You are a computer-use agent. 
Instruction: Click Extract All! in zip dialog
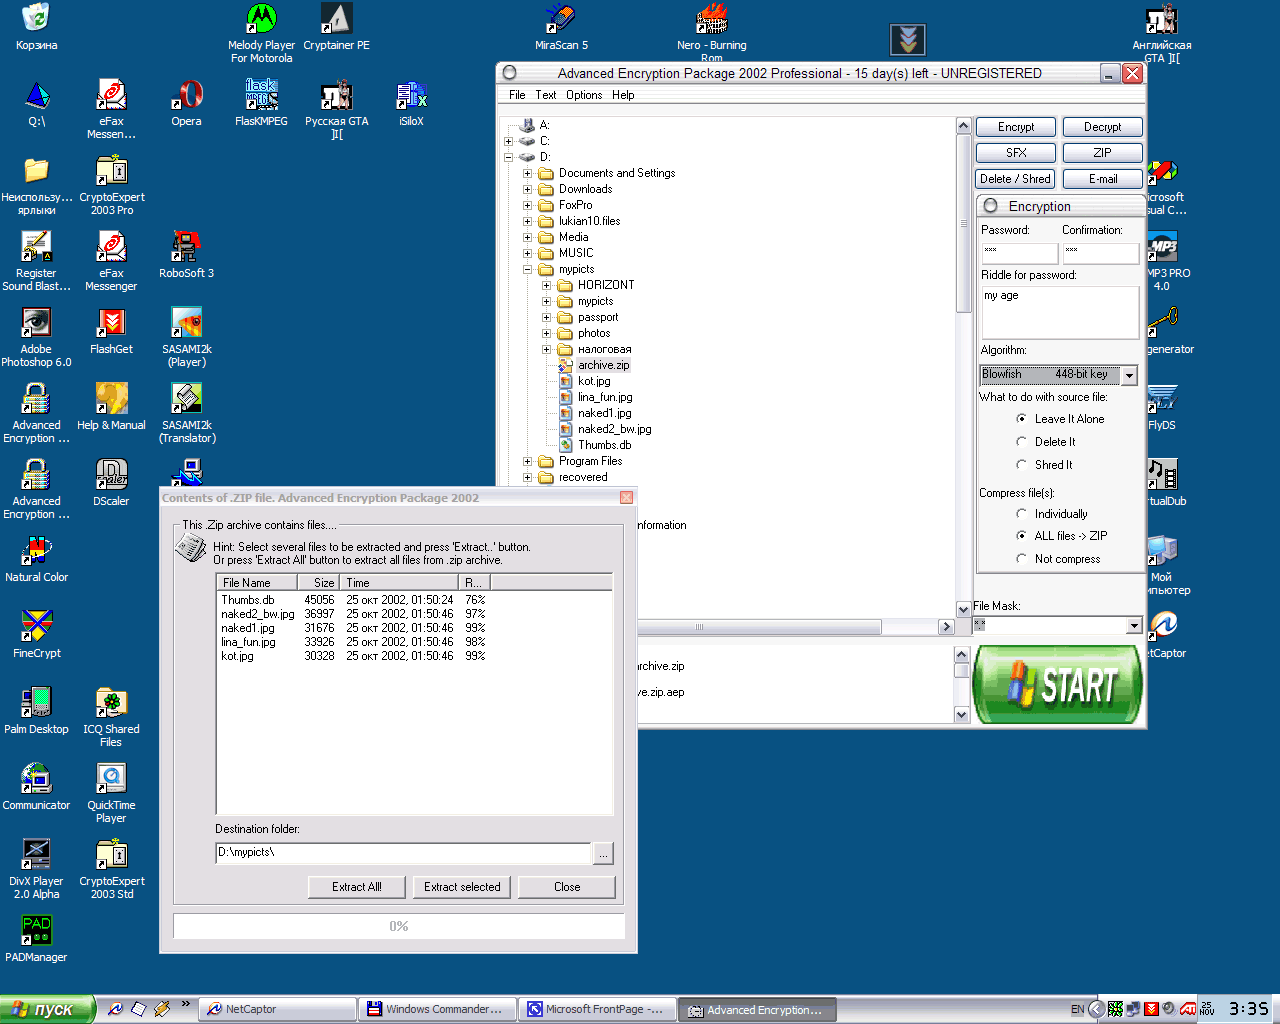pyautogui.click(x=357, y=887)
